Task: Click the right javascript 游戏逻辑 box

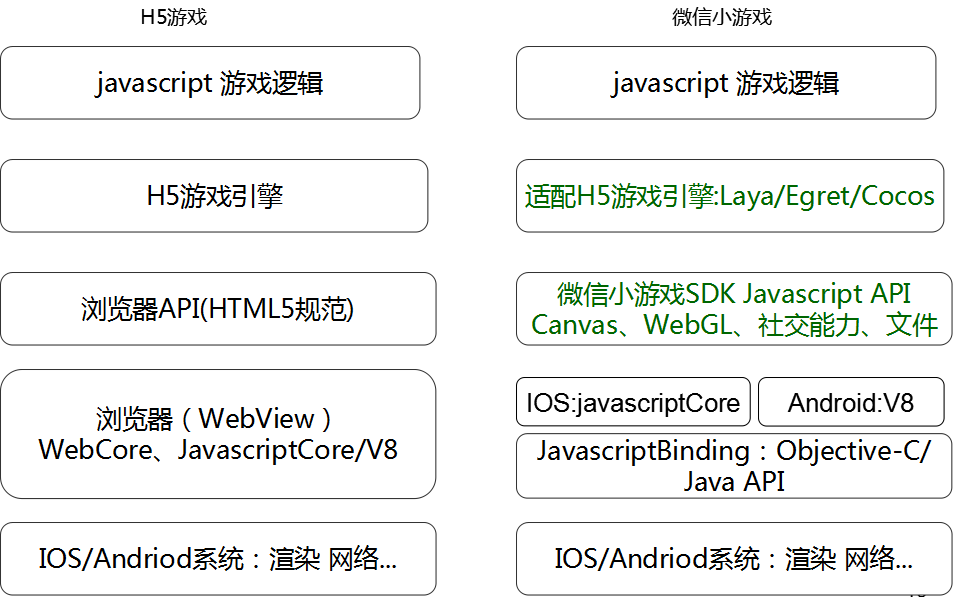Action: pos(726,83)
